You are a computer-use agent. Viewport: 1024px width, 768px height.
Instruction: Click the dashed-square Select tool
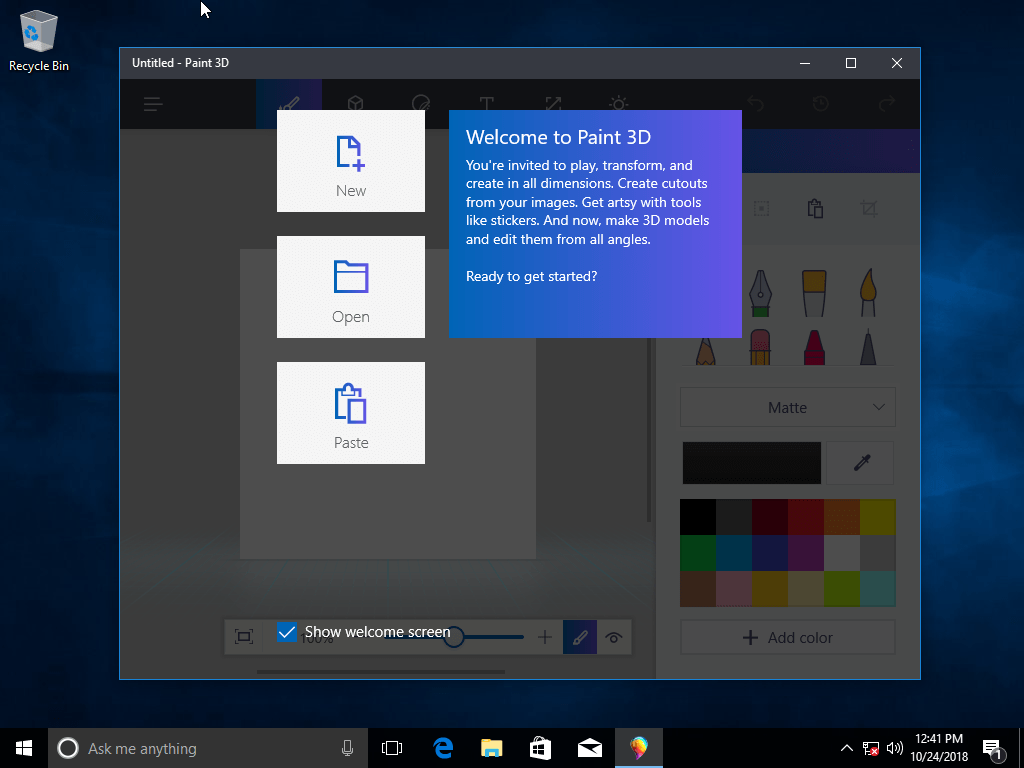[761, 209]
